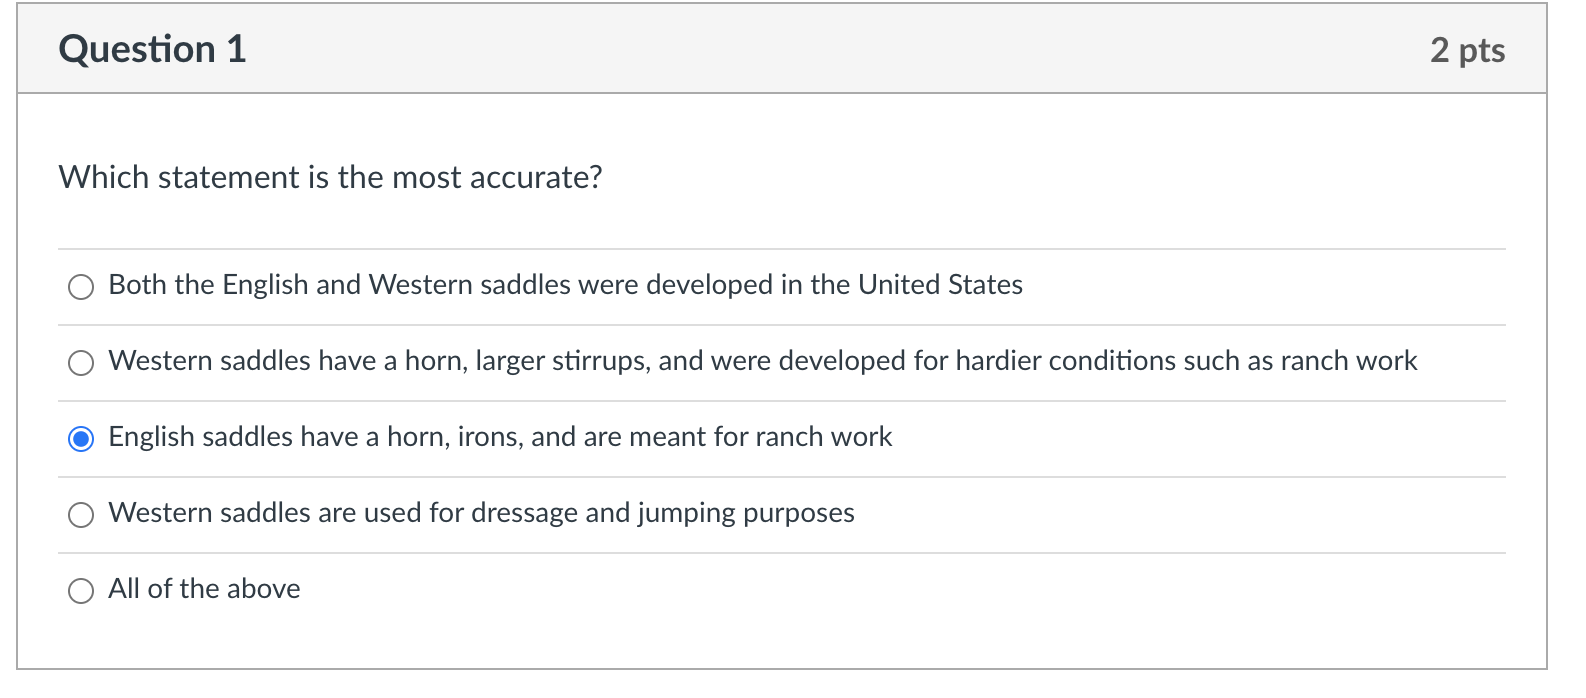
Task: Select the radio button for both saddles developed in United States
Action: pos(81,287)
